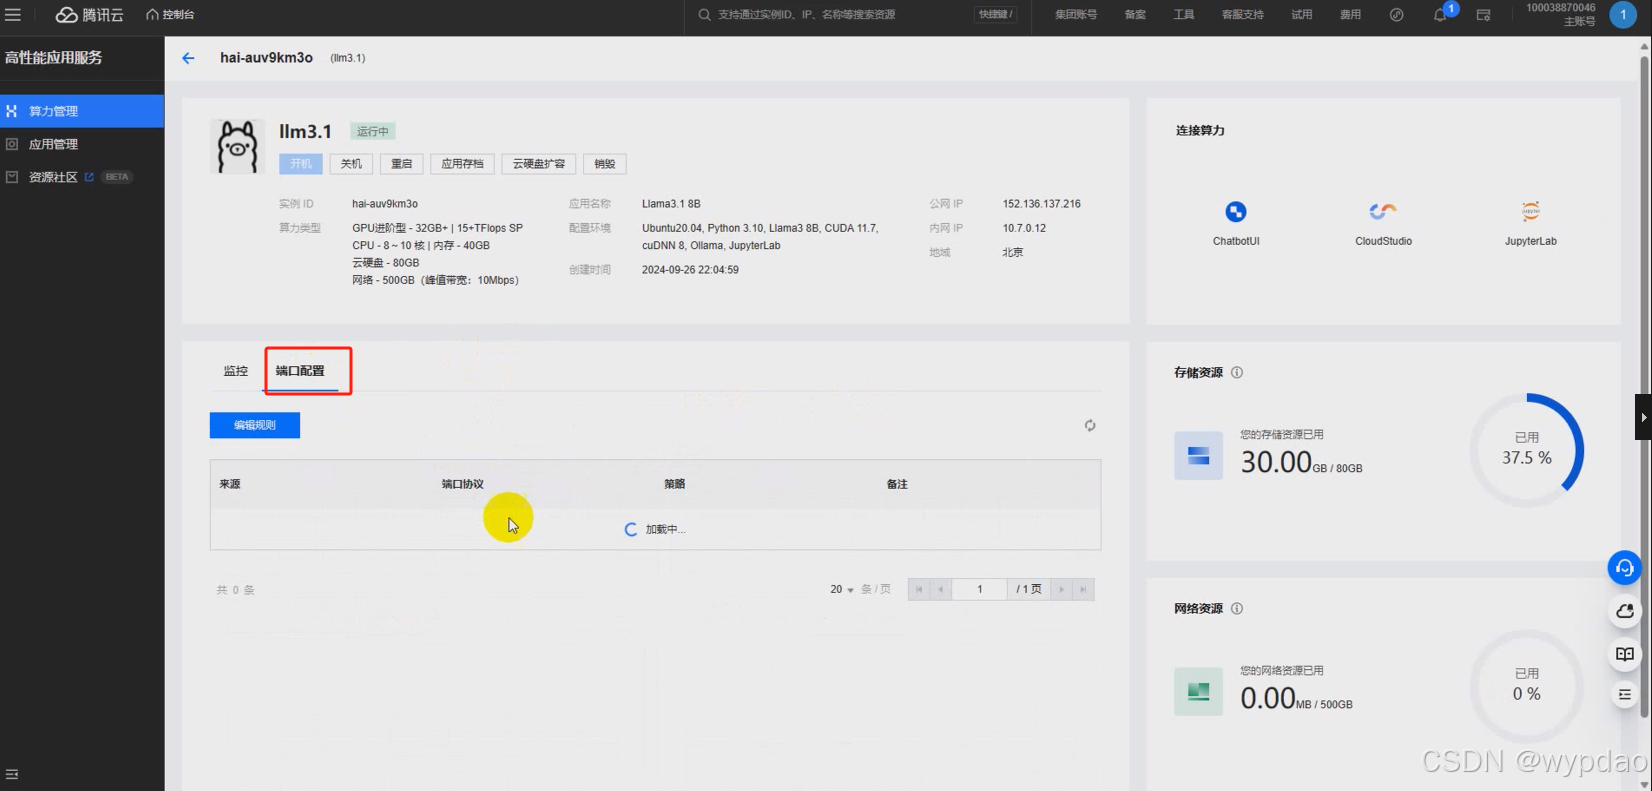1652x791 pixels.
Task: Open the 集团账号 menu
Action: [1076, 15]
